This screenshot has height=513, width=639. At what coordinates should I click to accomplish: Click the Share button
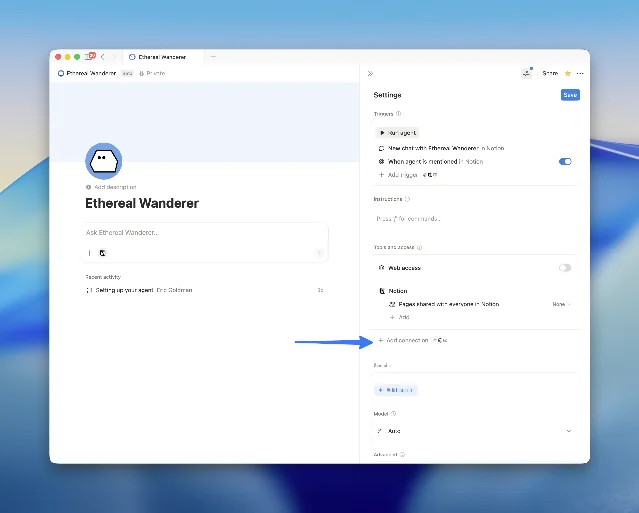click(x=550, y=73)
